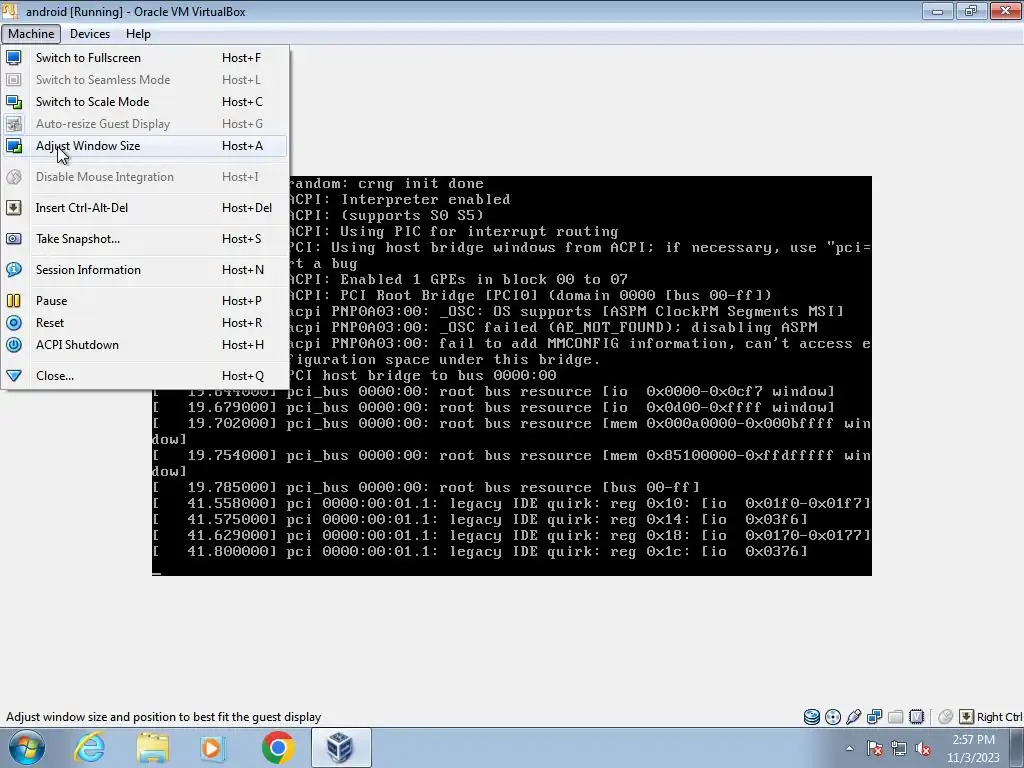Click the mouse integration status icon
1024x768 pixels.
coord(946,717)
